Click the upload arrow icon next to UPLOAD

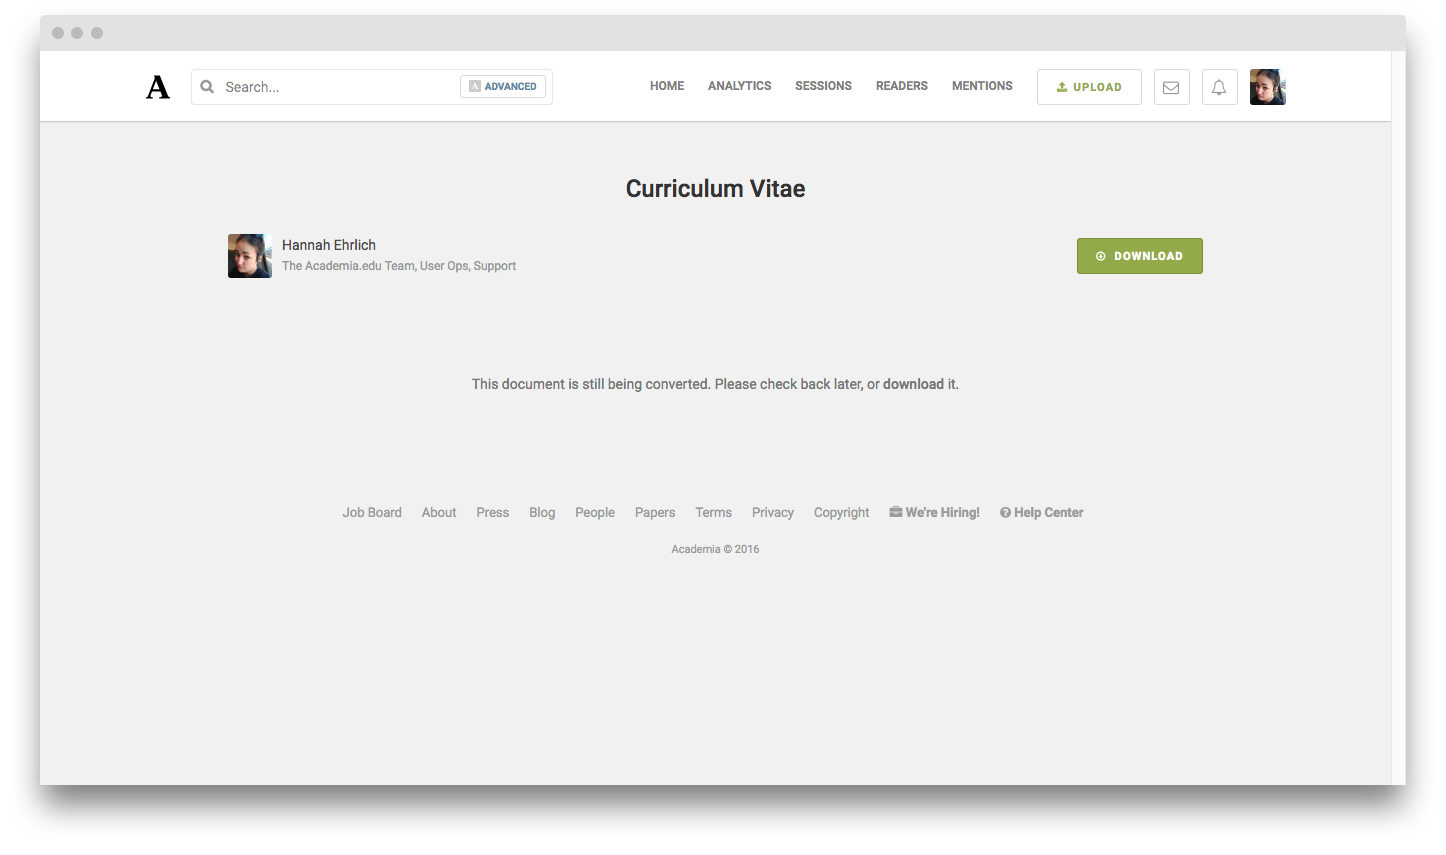tap(1061, 87)
